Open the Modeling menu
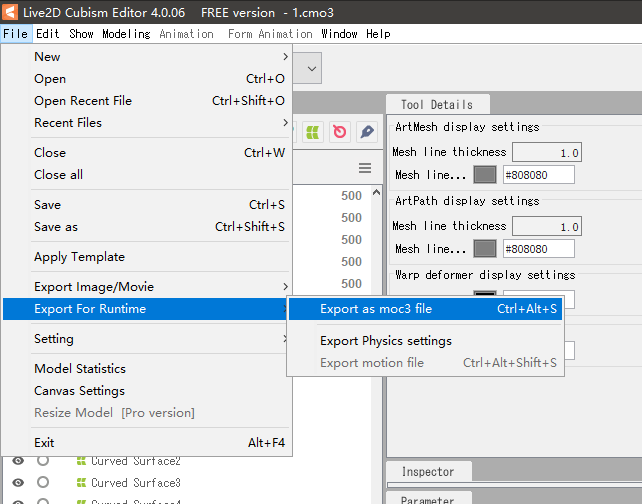642x504 pixels. tap(126, 34)
